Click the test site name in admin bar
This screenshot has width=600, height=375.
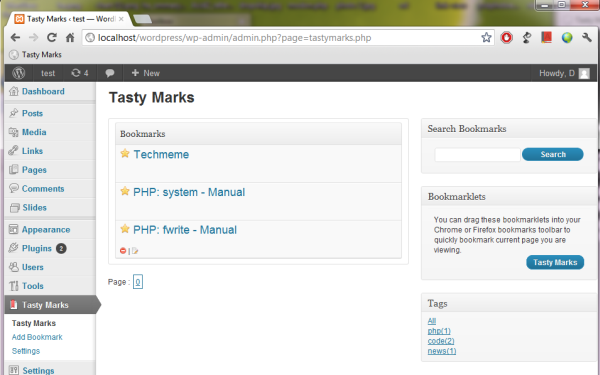point(48,73)
